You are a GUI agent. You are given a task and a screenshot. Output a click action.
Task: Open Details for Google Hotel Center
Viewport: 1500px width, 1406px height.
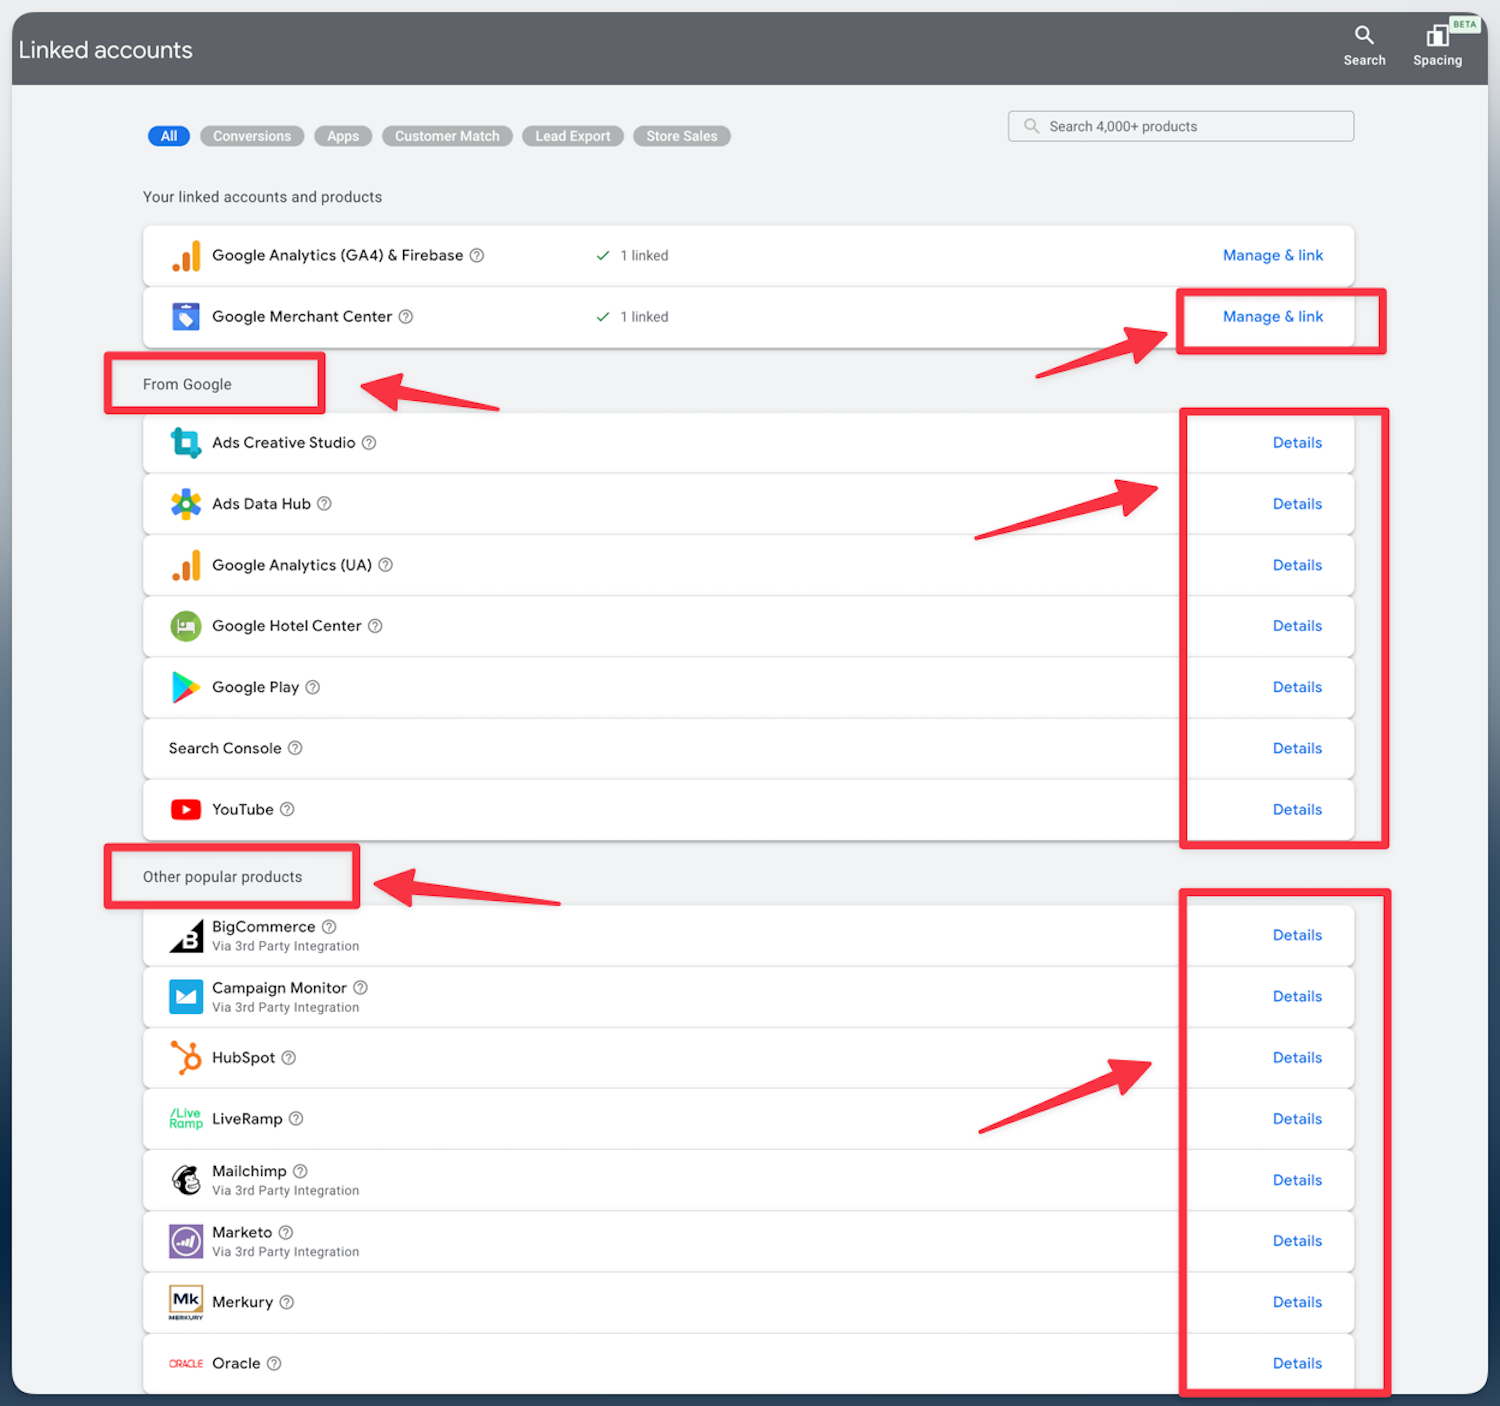pyautogui.click(x=1297, y=627)
